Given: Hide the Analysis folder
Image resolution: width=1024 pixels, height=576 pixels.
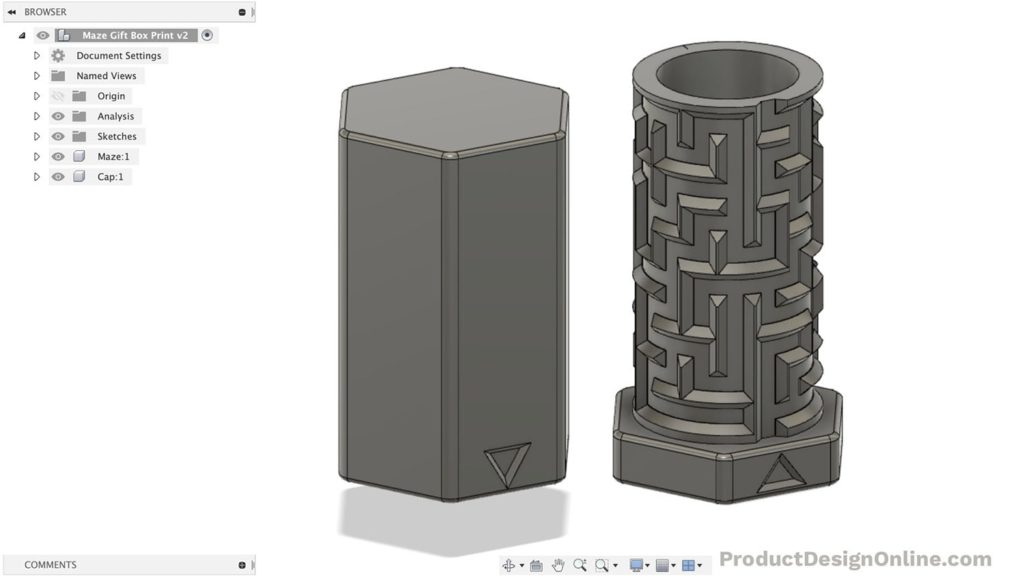Looking at the screenshot, I should tap(58, 116).
